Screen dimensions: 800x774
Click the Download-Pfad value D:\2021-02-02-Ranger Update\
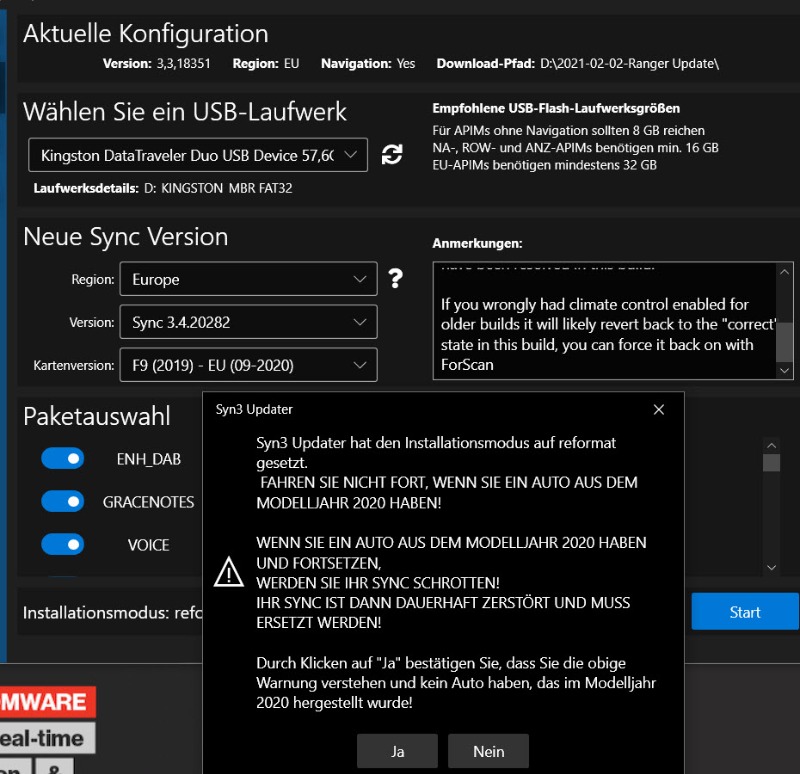[x=630, y=64]
